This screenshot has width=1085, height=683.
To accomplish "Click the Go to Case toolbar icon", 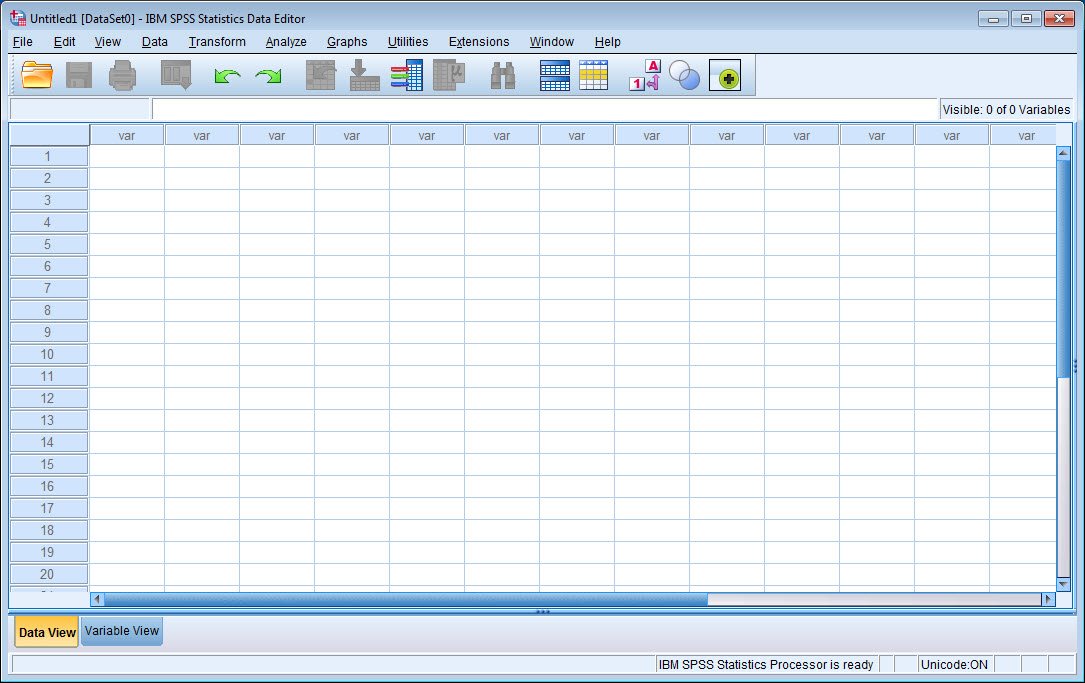I will click(321, 75).
